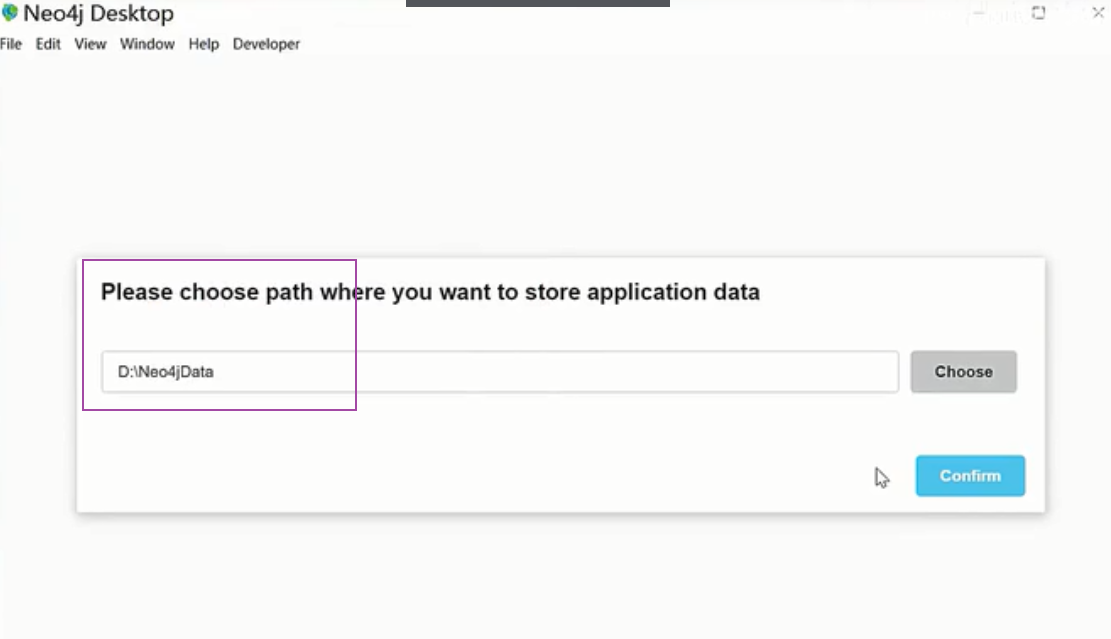1111x639 pixels.
Task: Confirm the chosen application data path
Action: [969, 476]
